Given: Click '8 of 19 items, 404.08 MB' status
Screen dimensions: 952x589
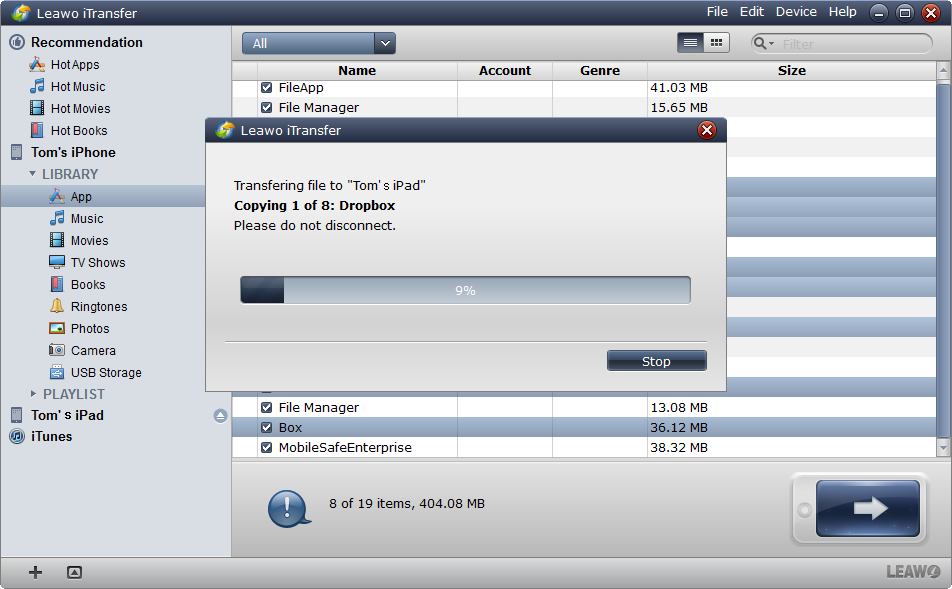Looking at the screenshot, I should pos(407,503).
